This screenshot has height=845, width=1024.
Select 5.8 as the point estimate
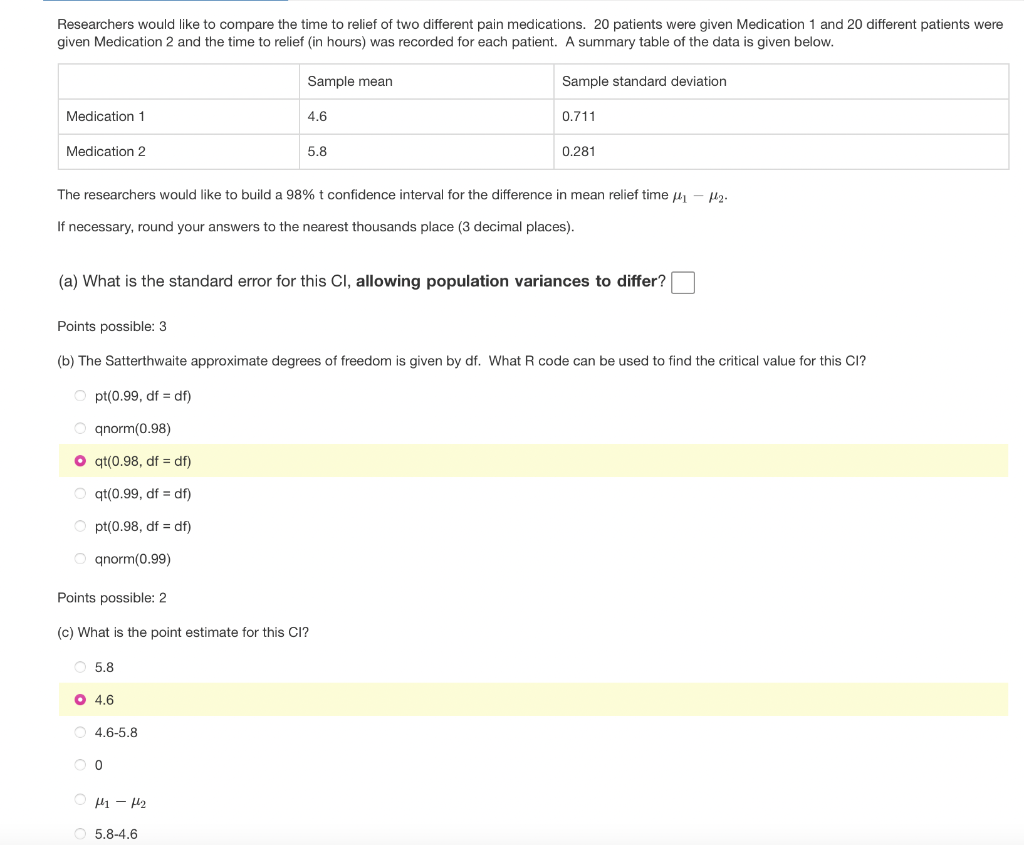click(x=79, y=667)
